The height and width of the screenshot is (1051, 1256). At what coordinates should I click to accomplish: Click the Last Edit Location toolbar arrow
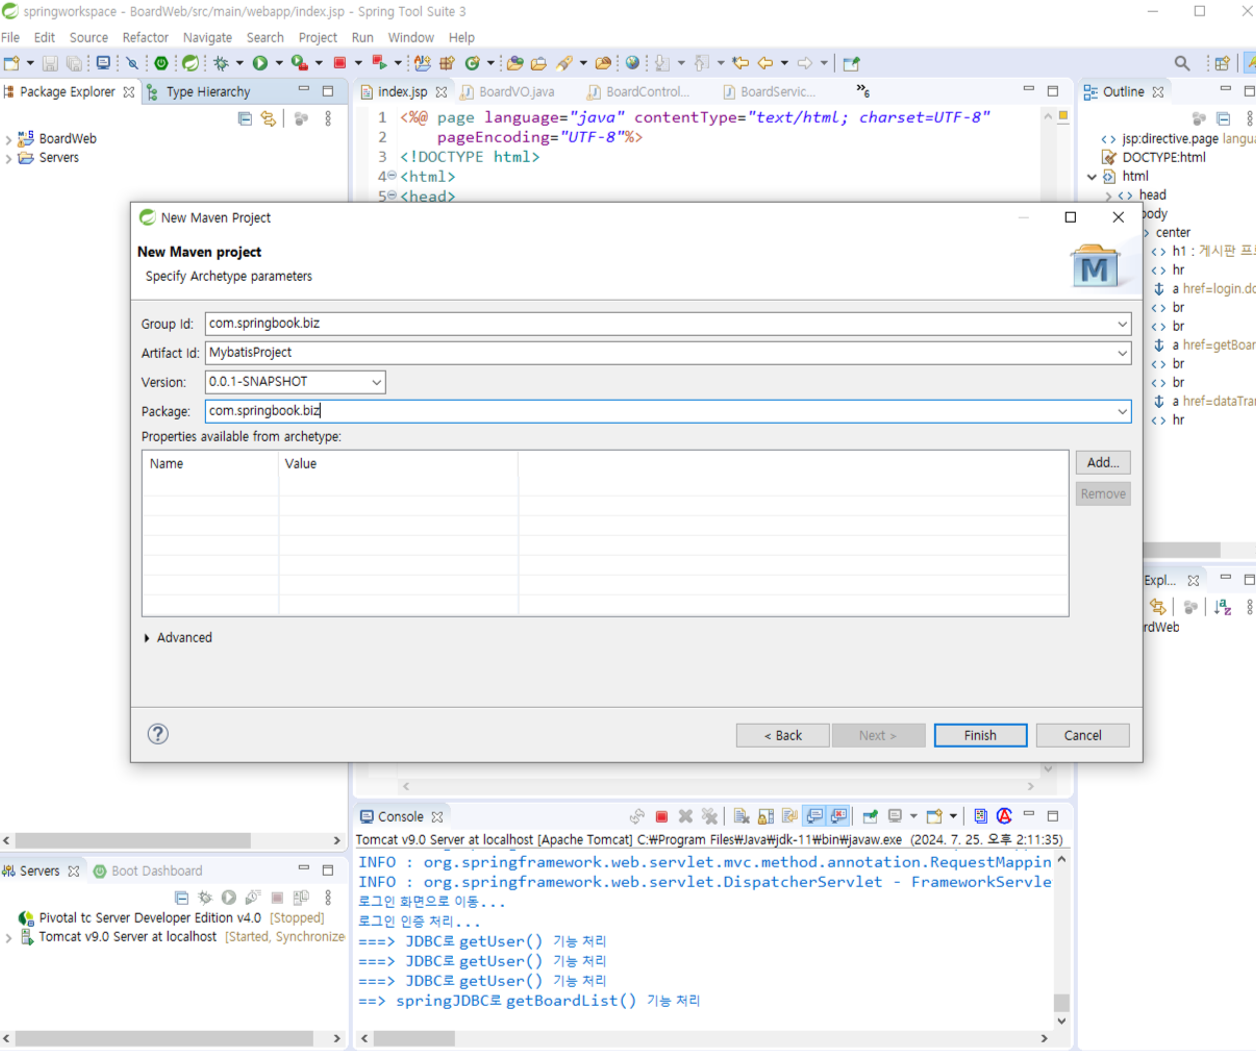tap(740, 63)
